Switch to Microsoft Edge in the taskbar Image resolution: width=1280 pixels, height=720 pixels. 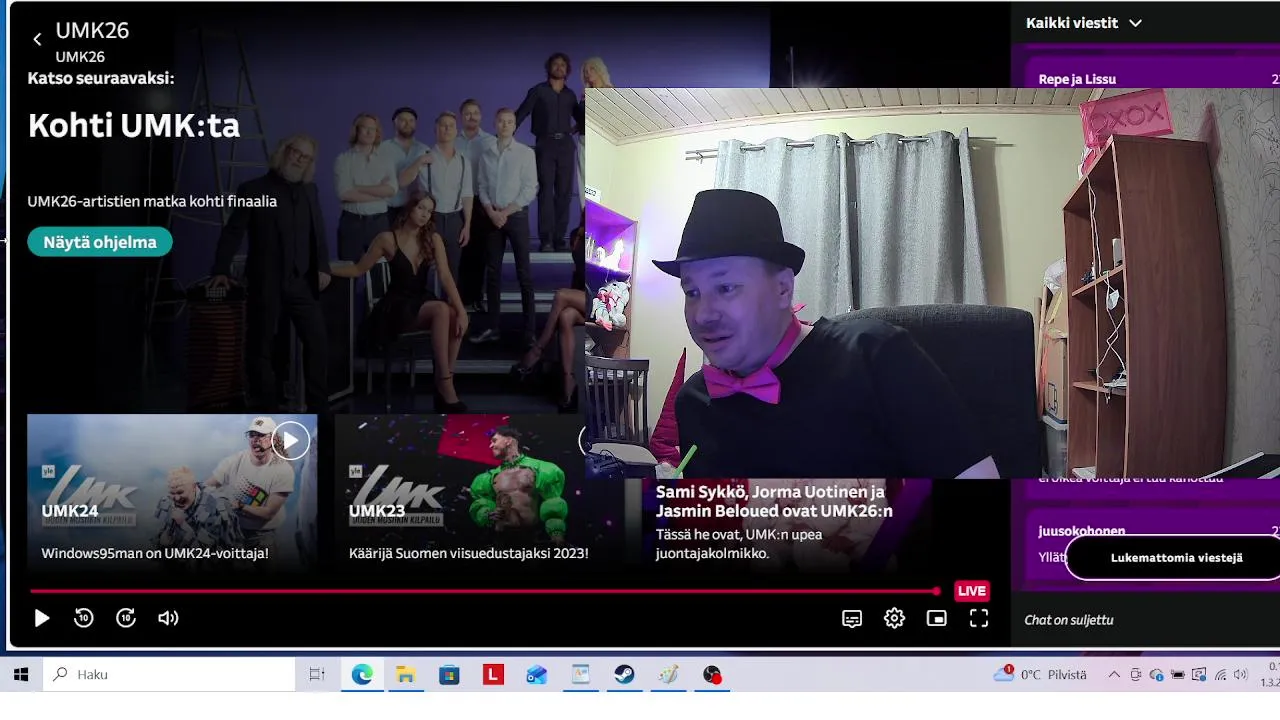[362, 675]
